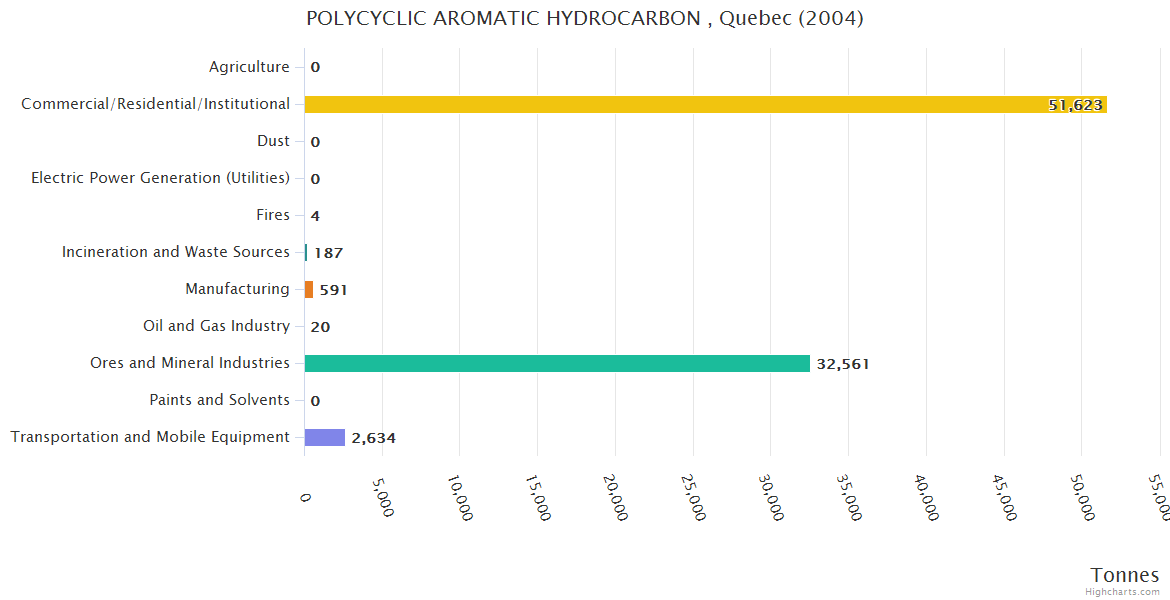Screen dimensions: 1170x600
Task: Click the 187 value label
Action: (328, 253)
